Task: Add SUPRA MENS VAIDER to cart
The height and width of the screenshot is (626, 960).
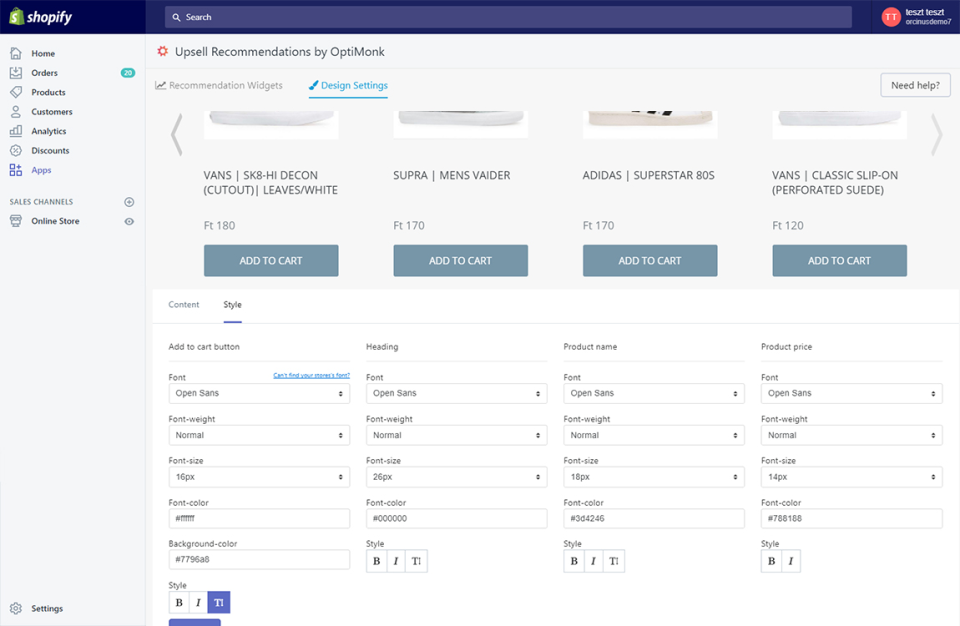Action: [460, 261]
